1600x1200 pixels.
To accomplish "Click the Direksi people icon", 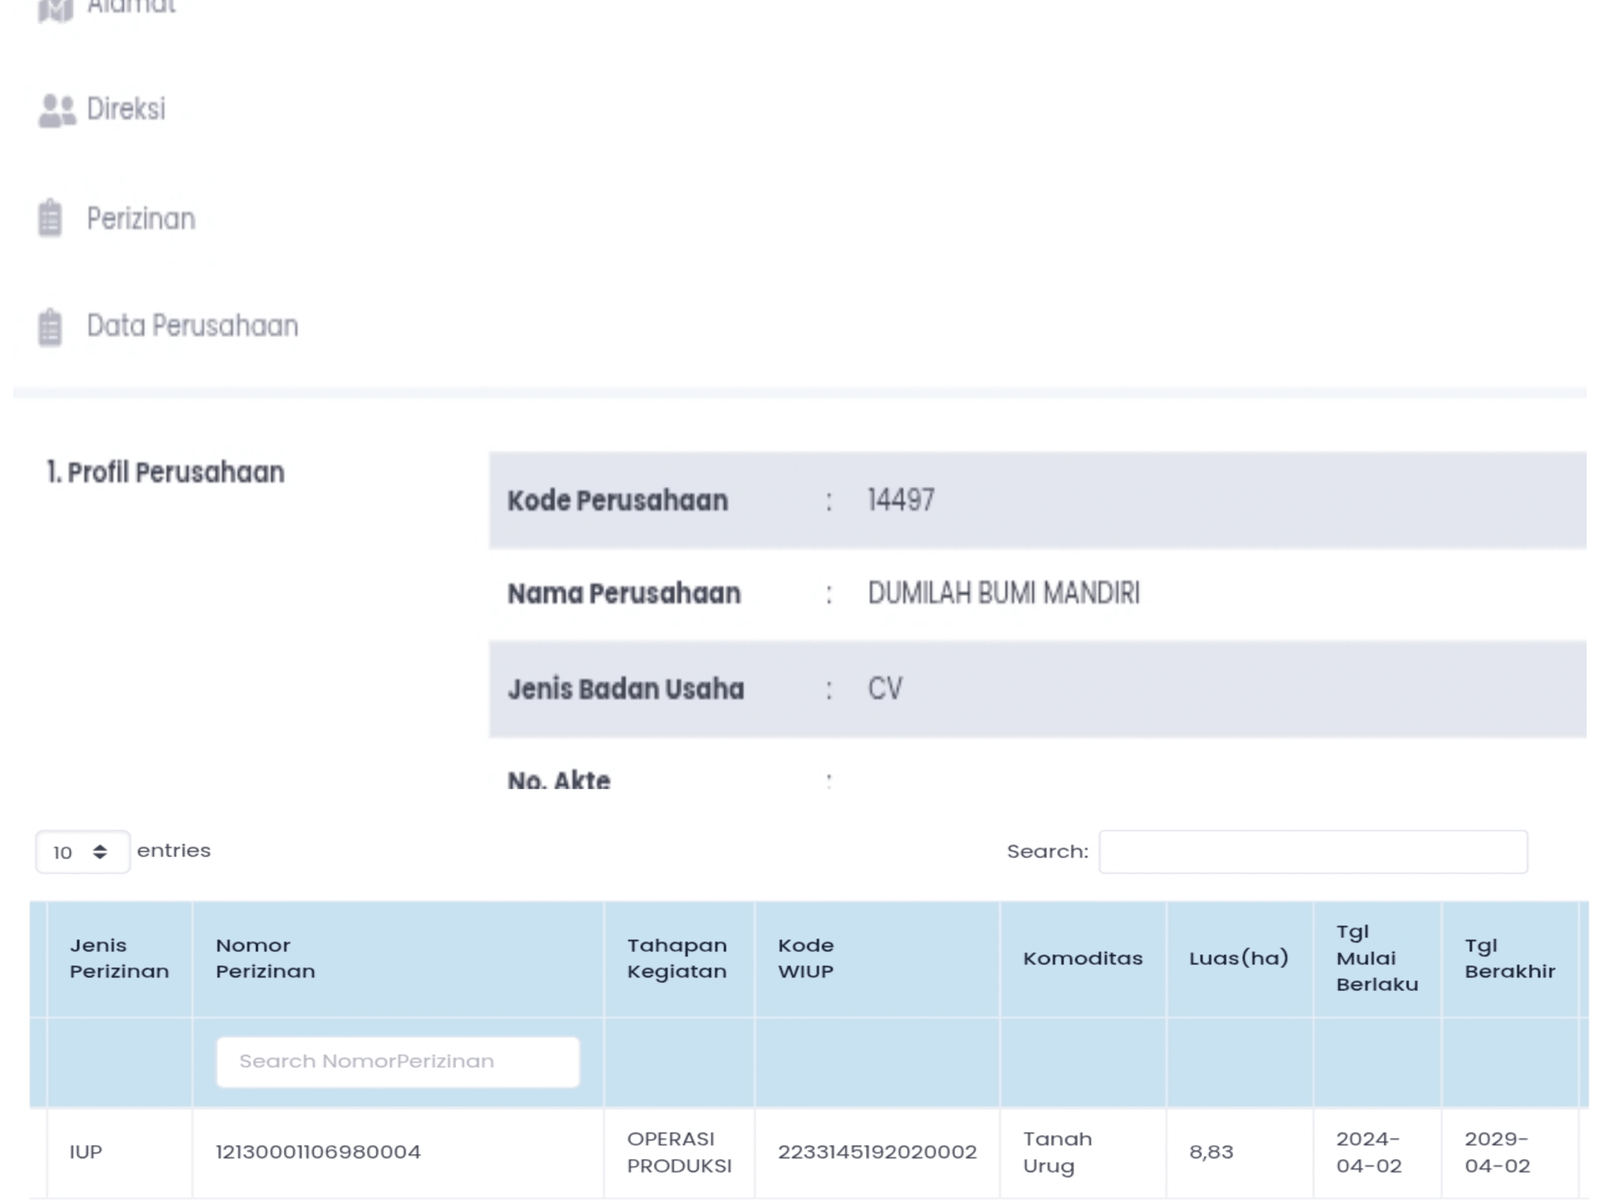I will [57, 110].
